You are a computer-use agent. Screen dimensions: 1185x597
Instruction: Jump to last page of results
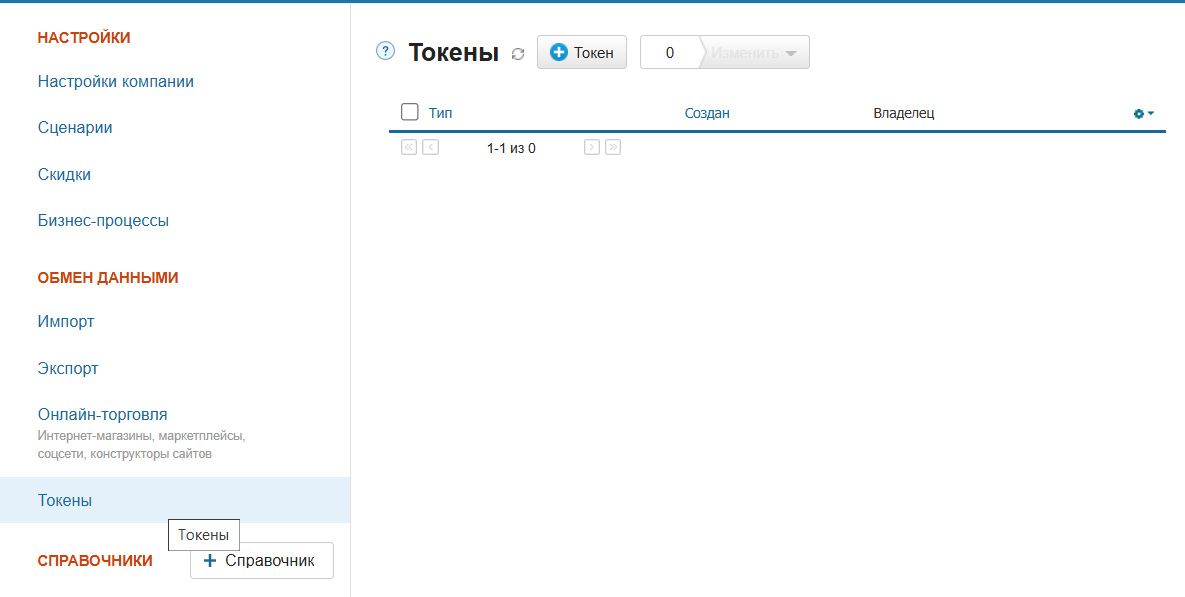tap(613, 147)
